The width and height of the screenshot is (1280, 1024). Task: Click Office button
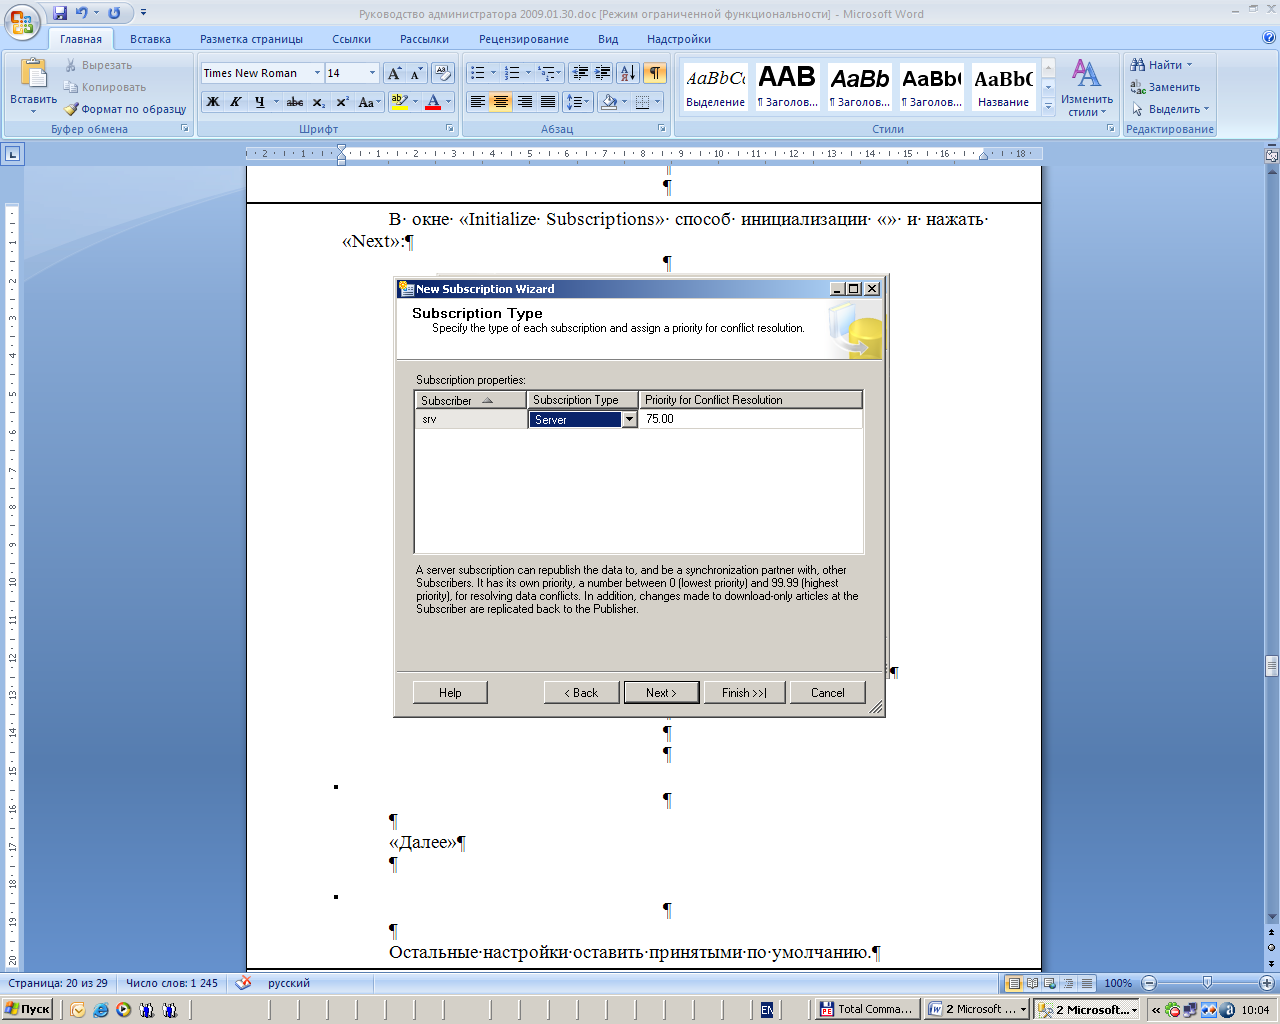[x=22, y=22]
